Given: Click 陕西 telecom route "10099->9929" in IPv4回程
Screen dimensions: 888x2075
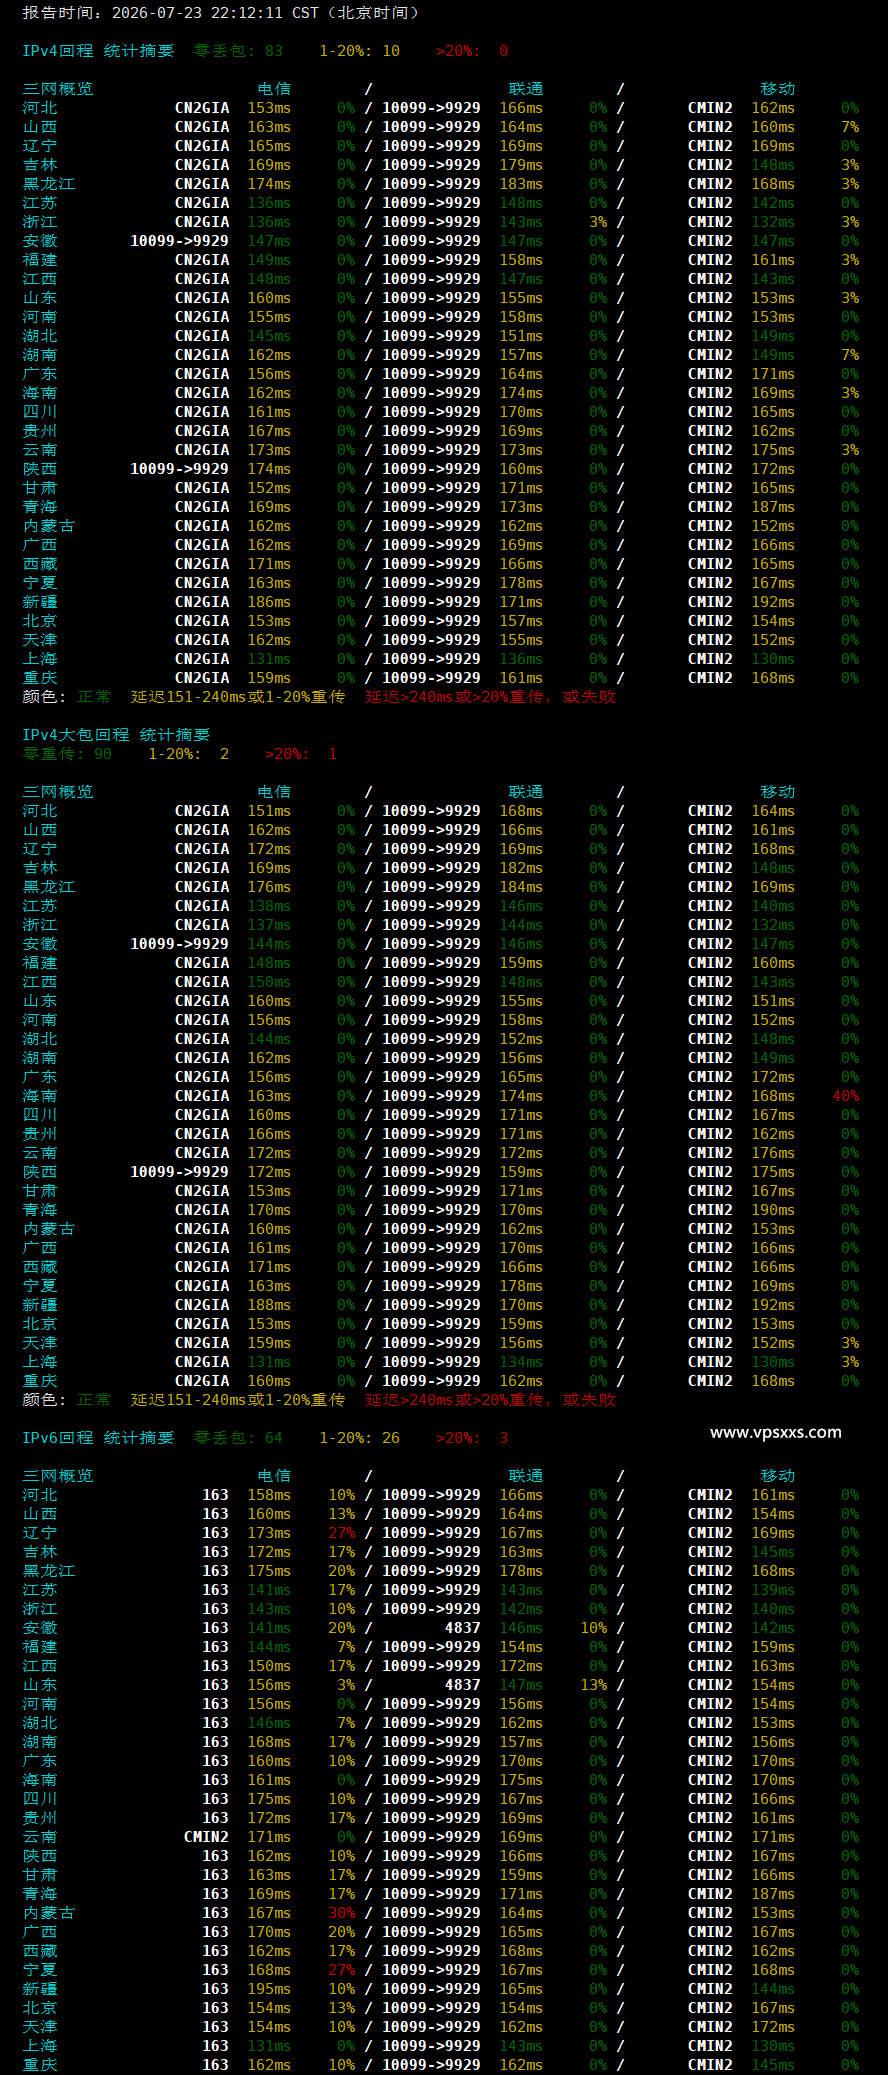Looking at the screenshot, I should pyautogui.click(x=179, y=469).
